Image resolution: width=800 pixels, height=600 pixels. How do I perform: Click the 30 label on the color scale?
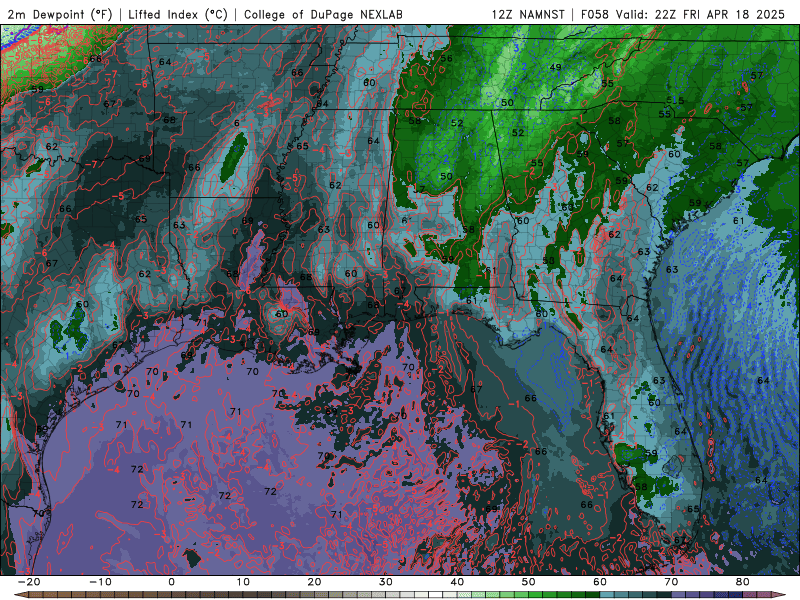[386, 582]
